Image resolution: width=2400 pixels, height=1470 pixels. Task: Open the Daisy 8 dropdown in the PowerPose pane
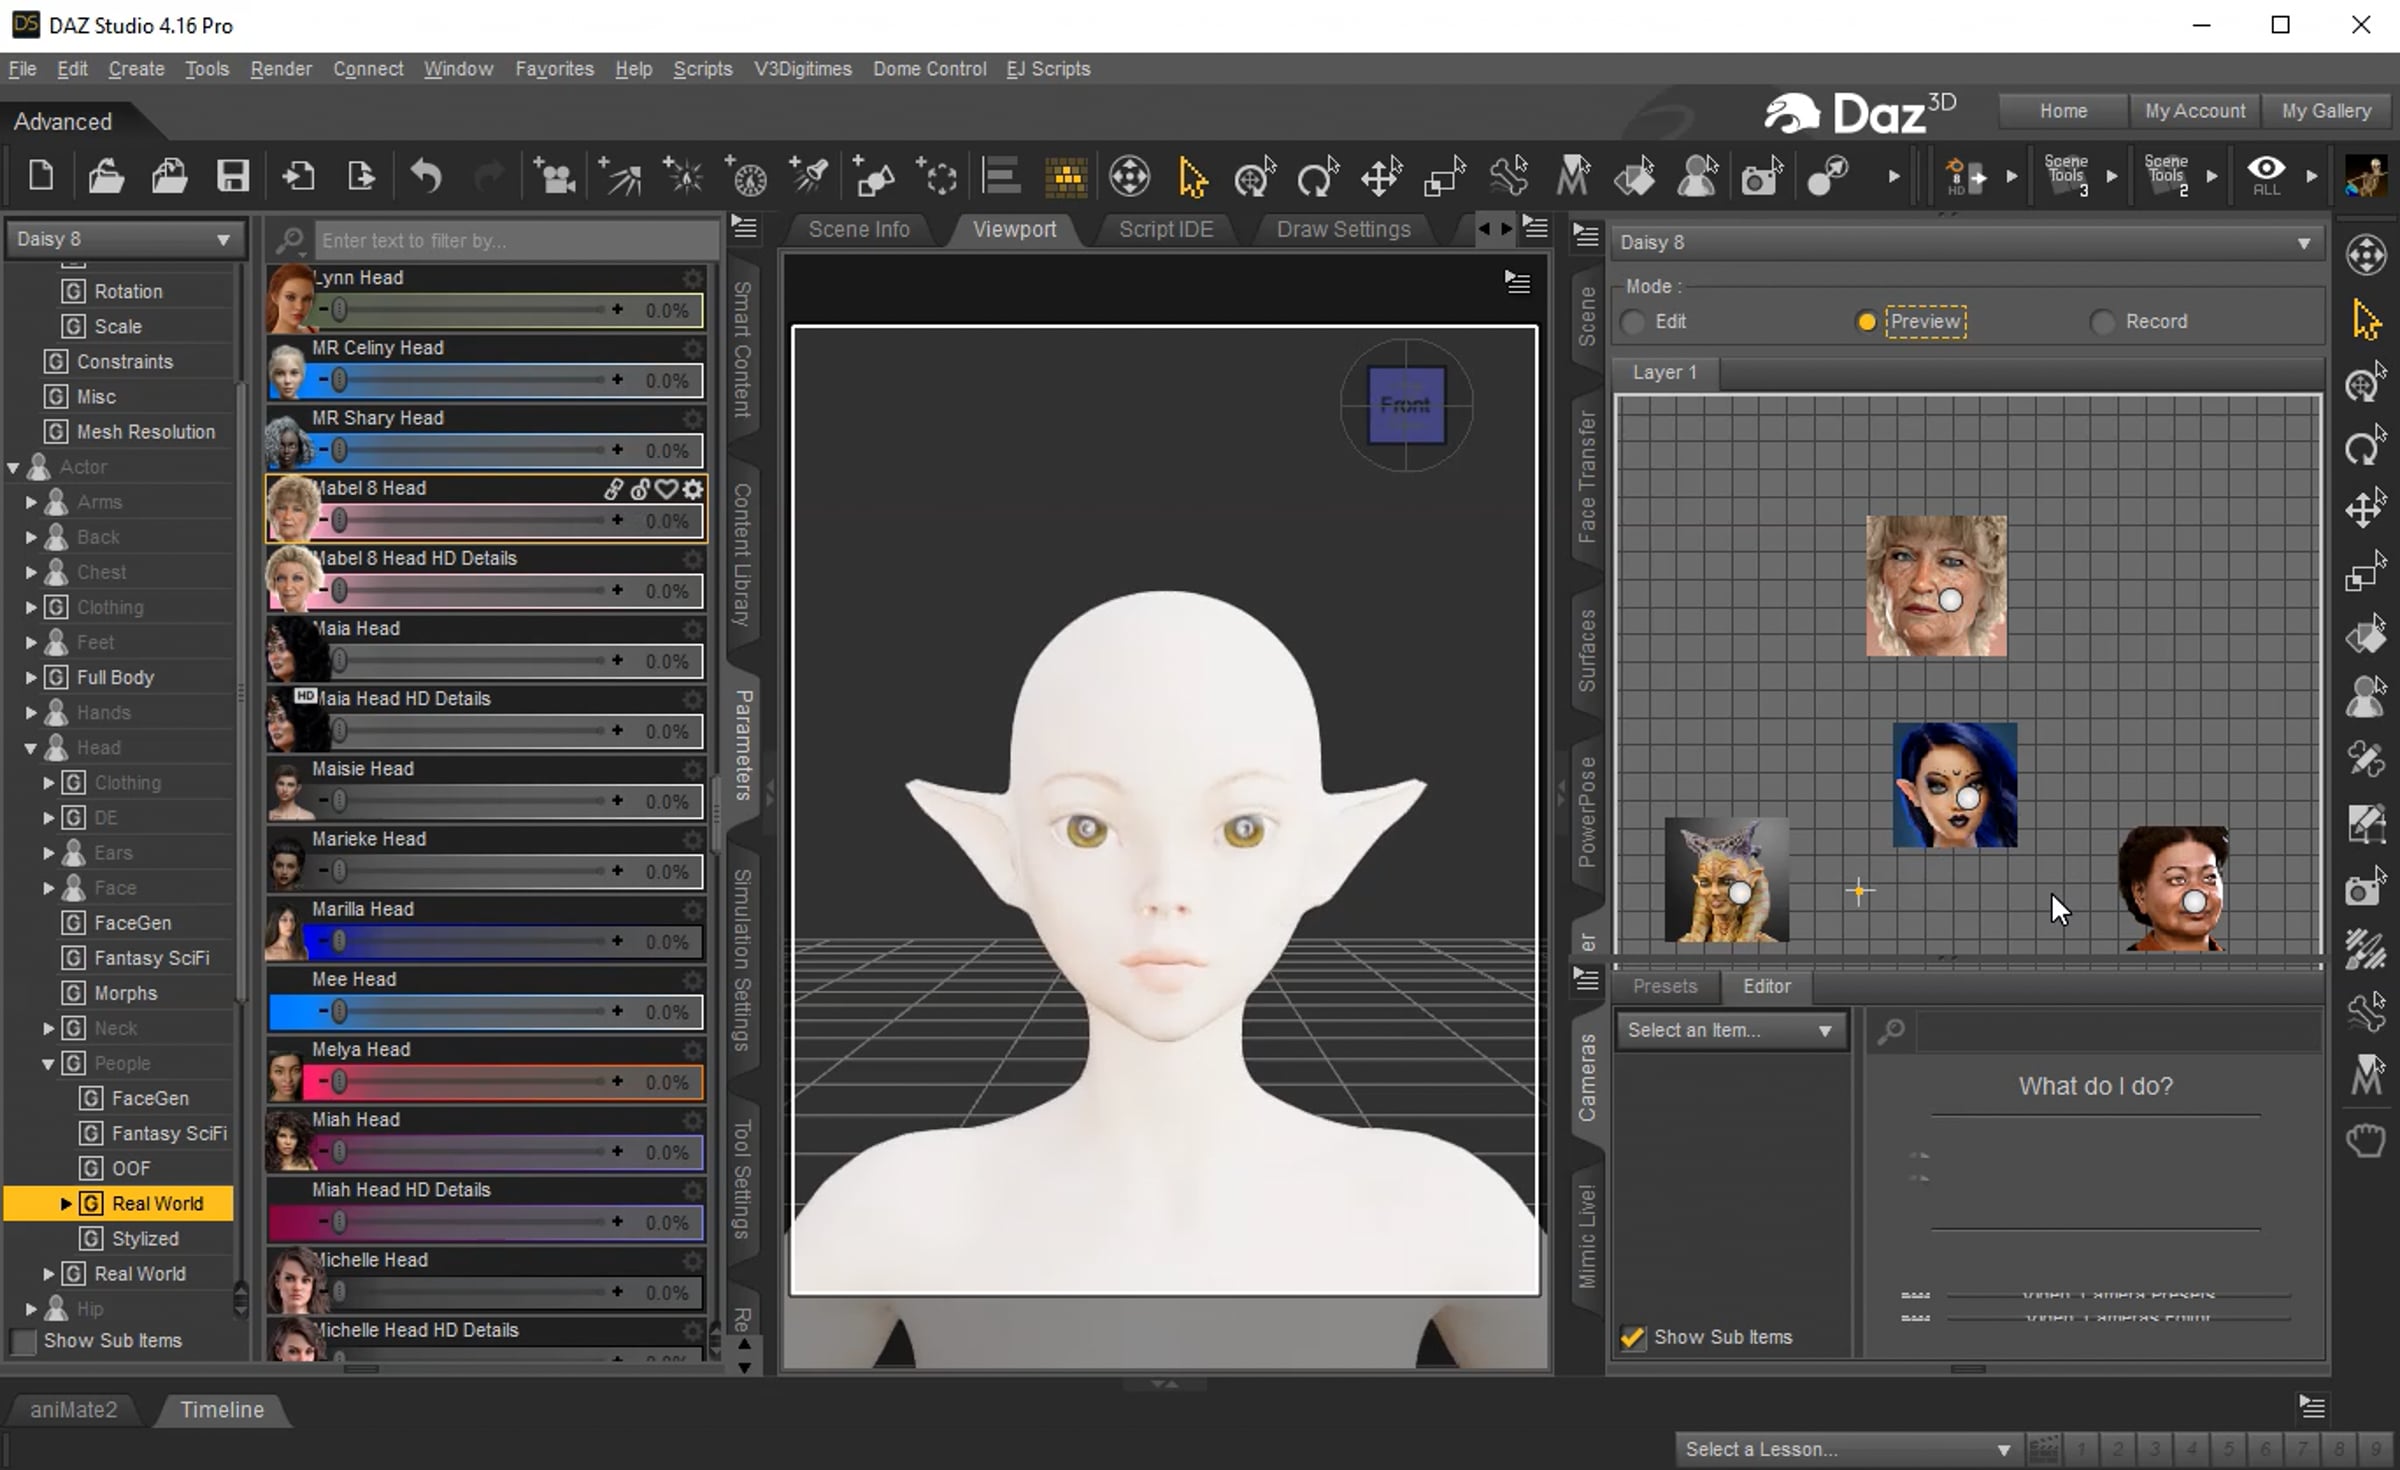[x=1966, y=242]
